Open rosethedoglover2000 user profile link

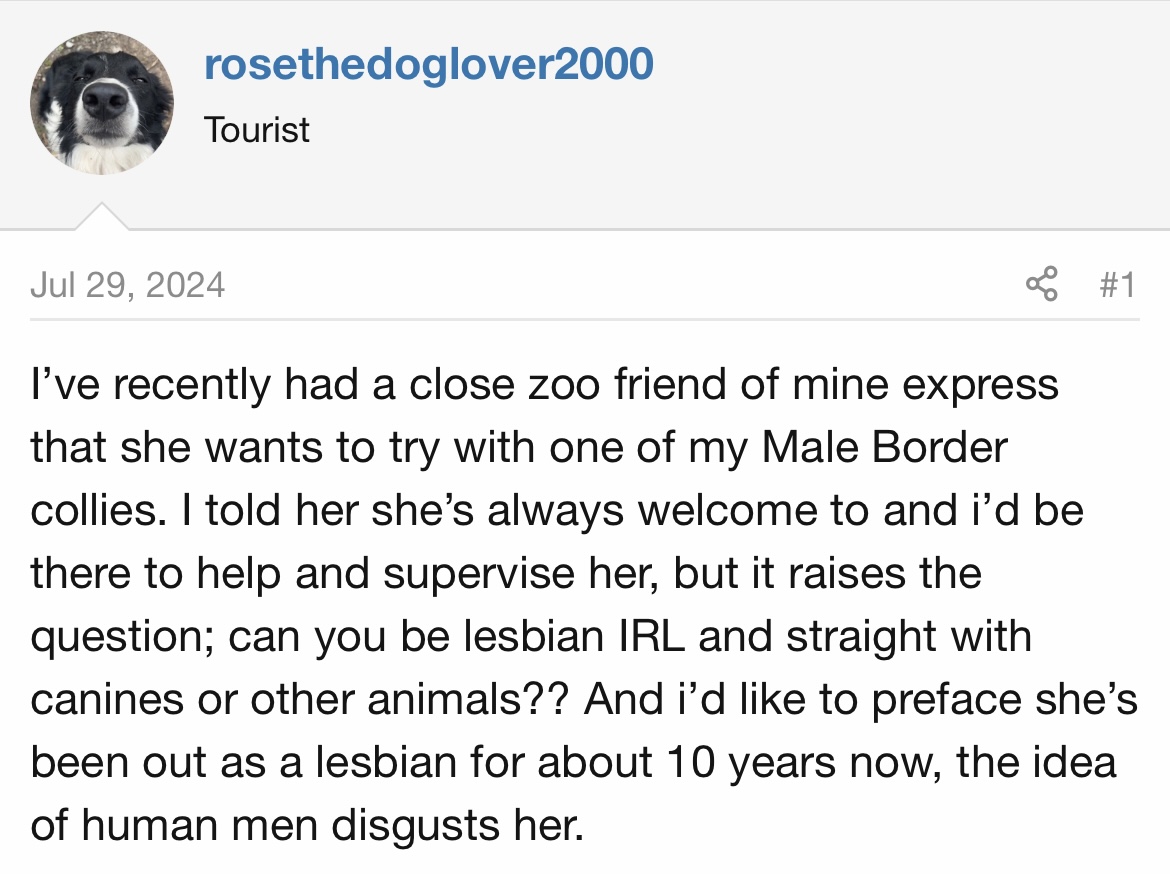coord(429,64)
